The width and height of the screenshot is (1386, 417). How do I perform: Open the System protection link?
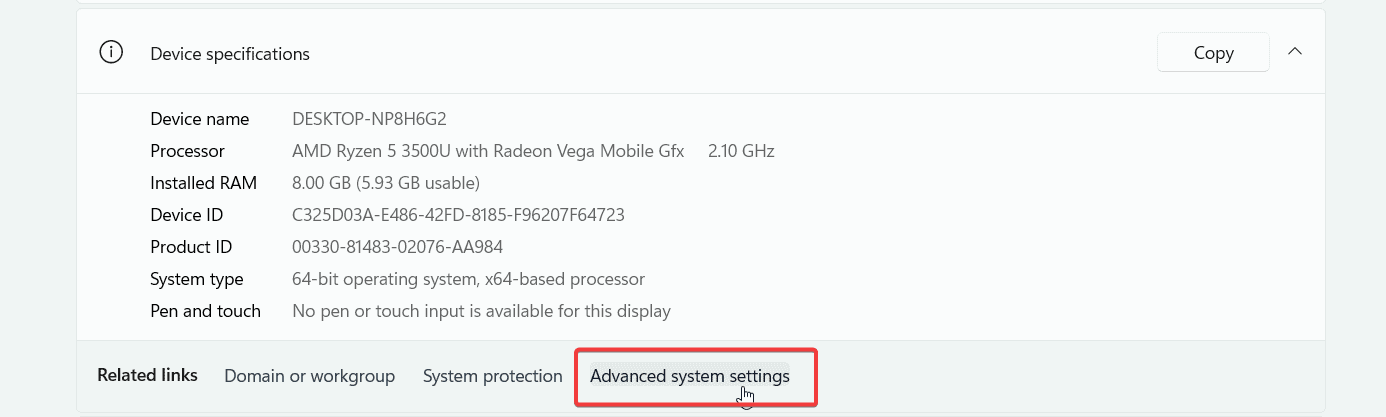click(492, 376)
